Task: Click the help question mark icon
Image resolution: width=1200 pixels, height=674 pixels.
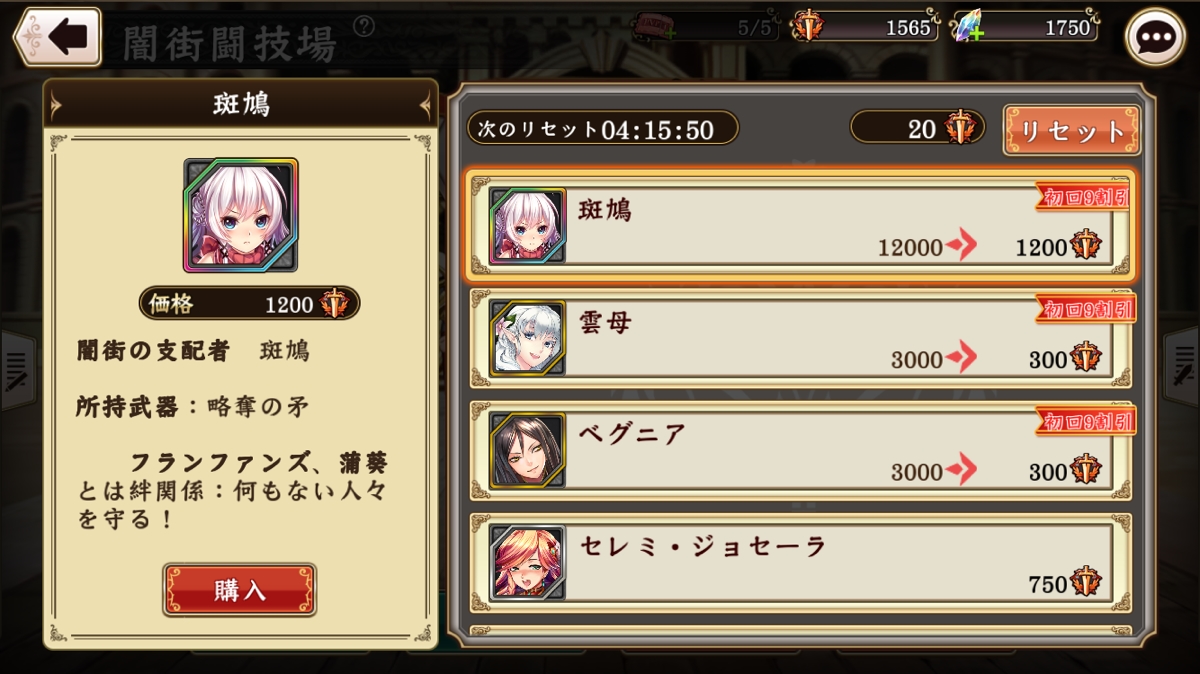Action: pyautogui.click(x=365, y=25)
